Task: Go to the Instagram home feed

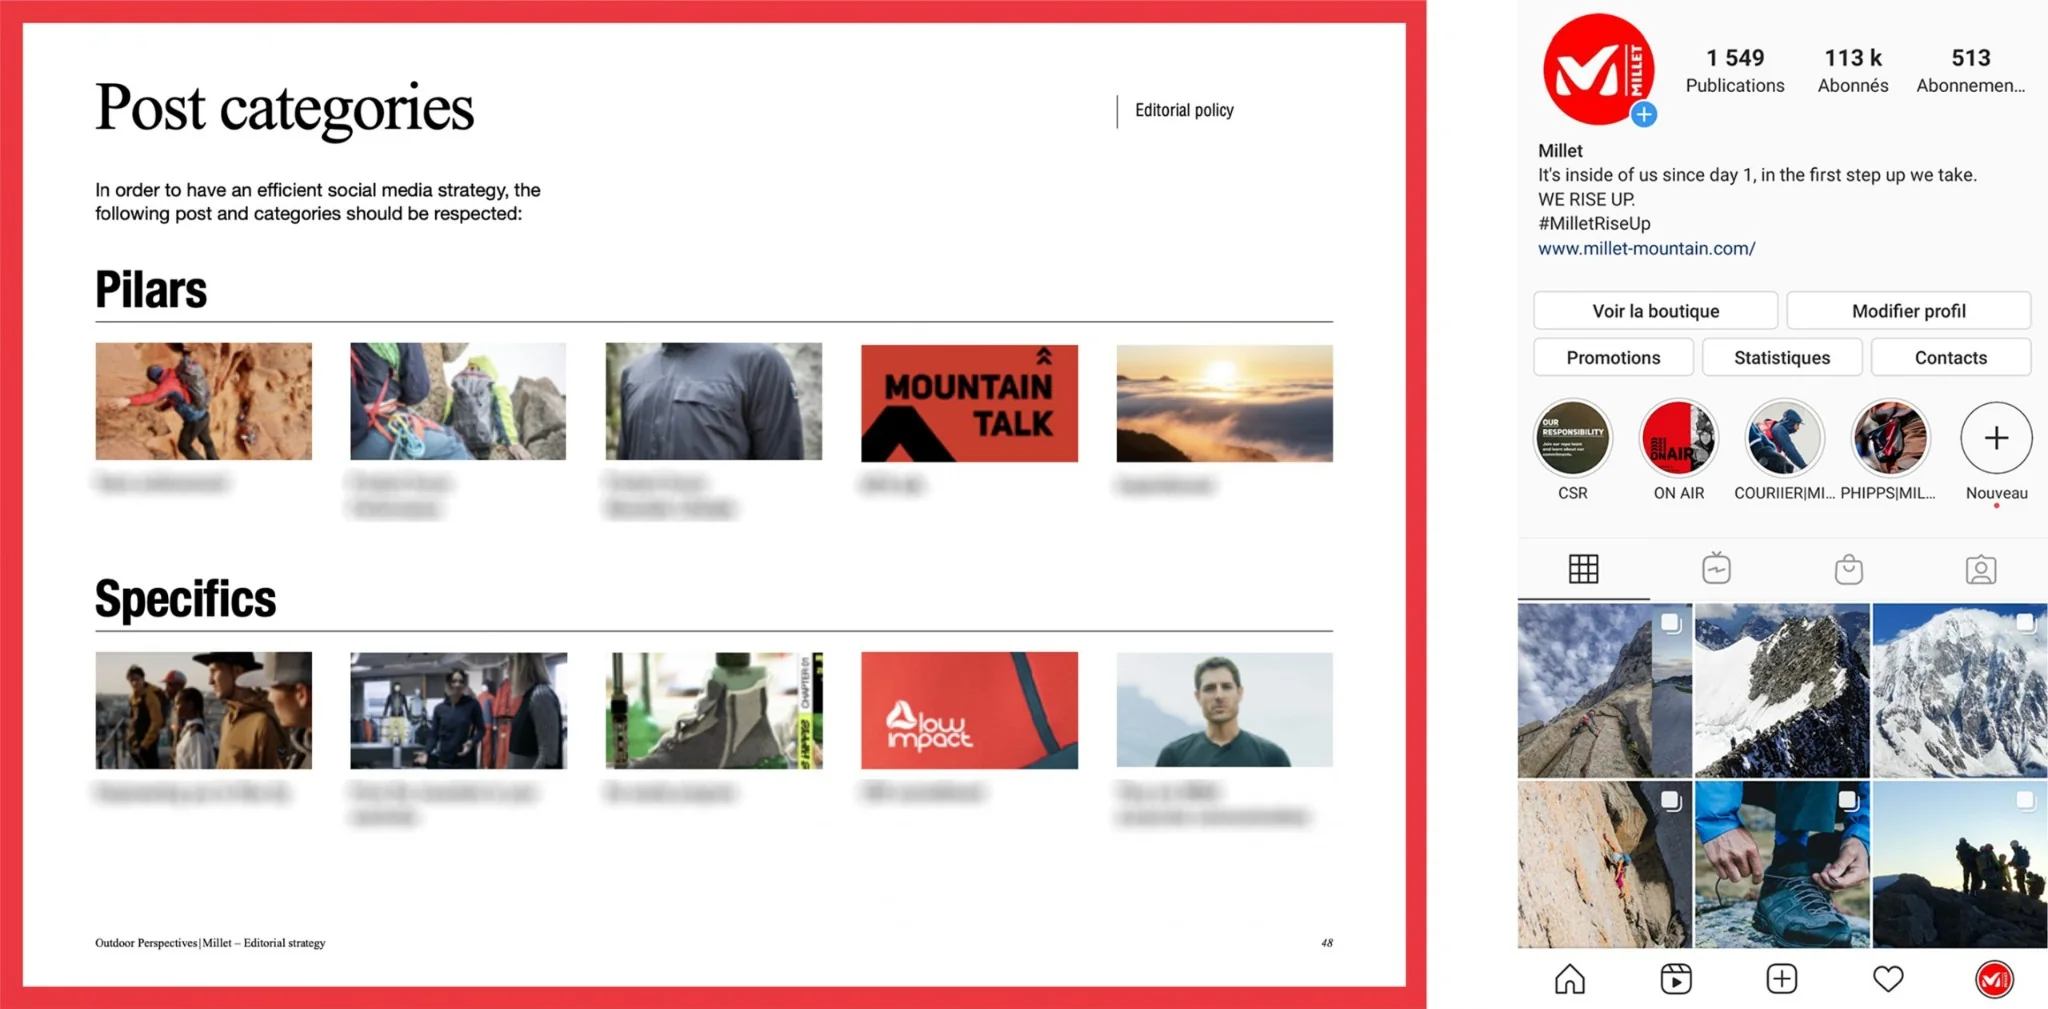Action: click(1569, 978)
